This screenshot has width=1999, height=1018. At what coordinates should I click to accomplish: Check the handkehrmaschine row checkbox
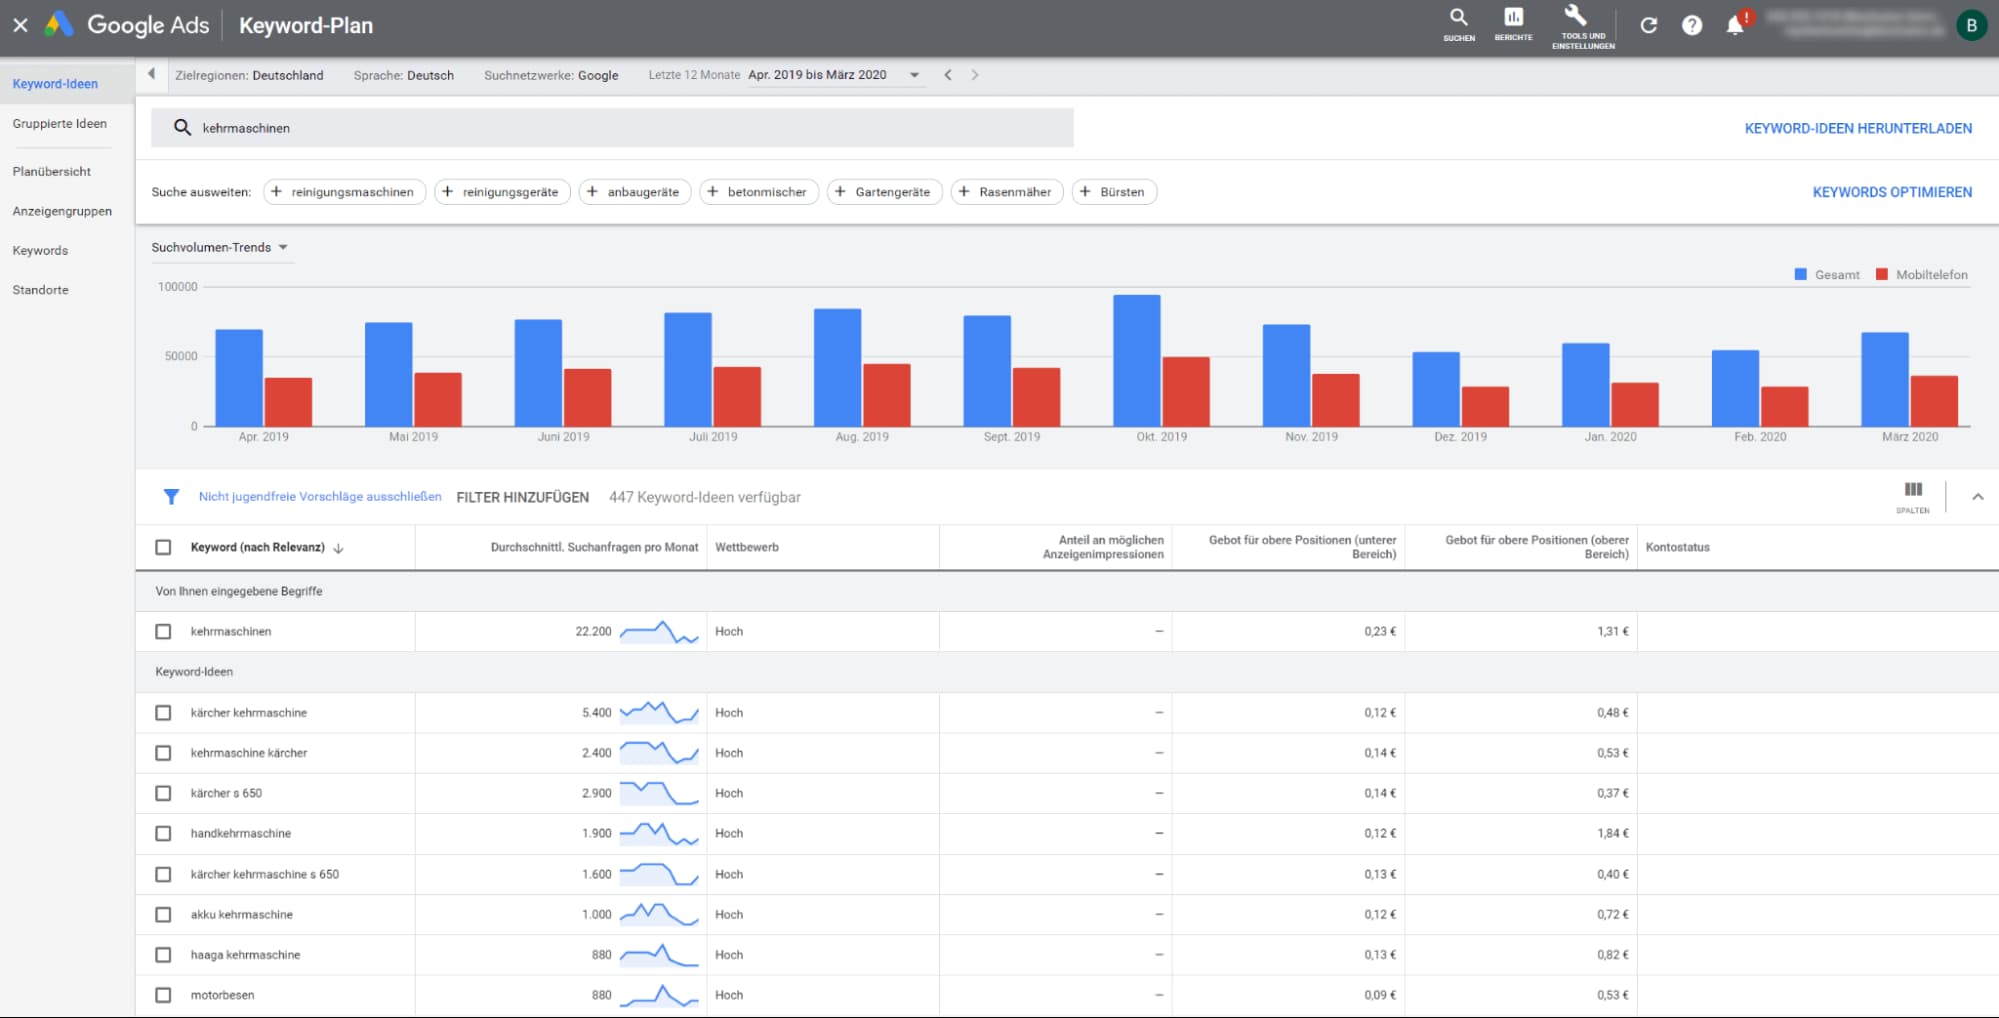pyautogui.click(x=163, y=833)
